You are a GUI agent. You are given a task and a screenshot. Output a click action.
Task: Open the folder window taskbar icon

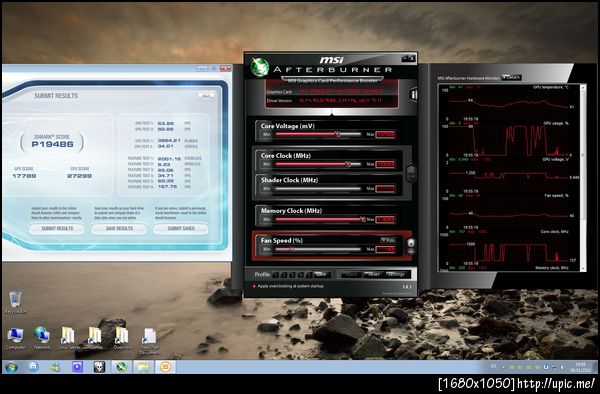(x=143, y=367)
